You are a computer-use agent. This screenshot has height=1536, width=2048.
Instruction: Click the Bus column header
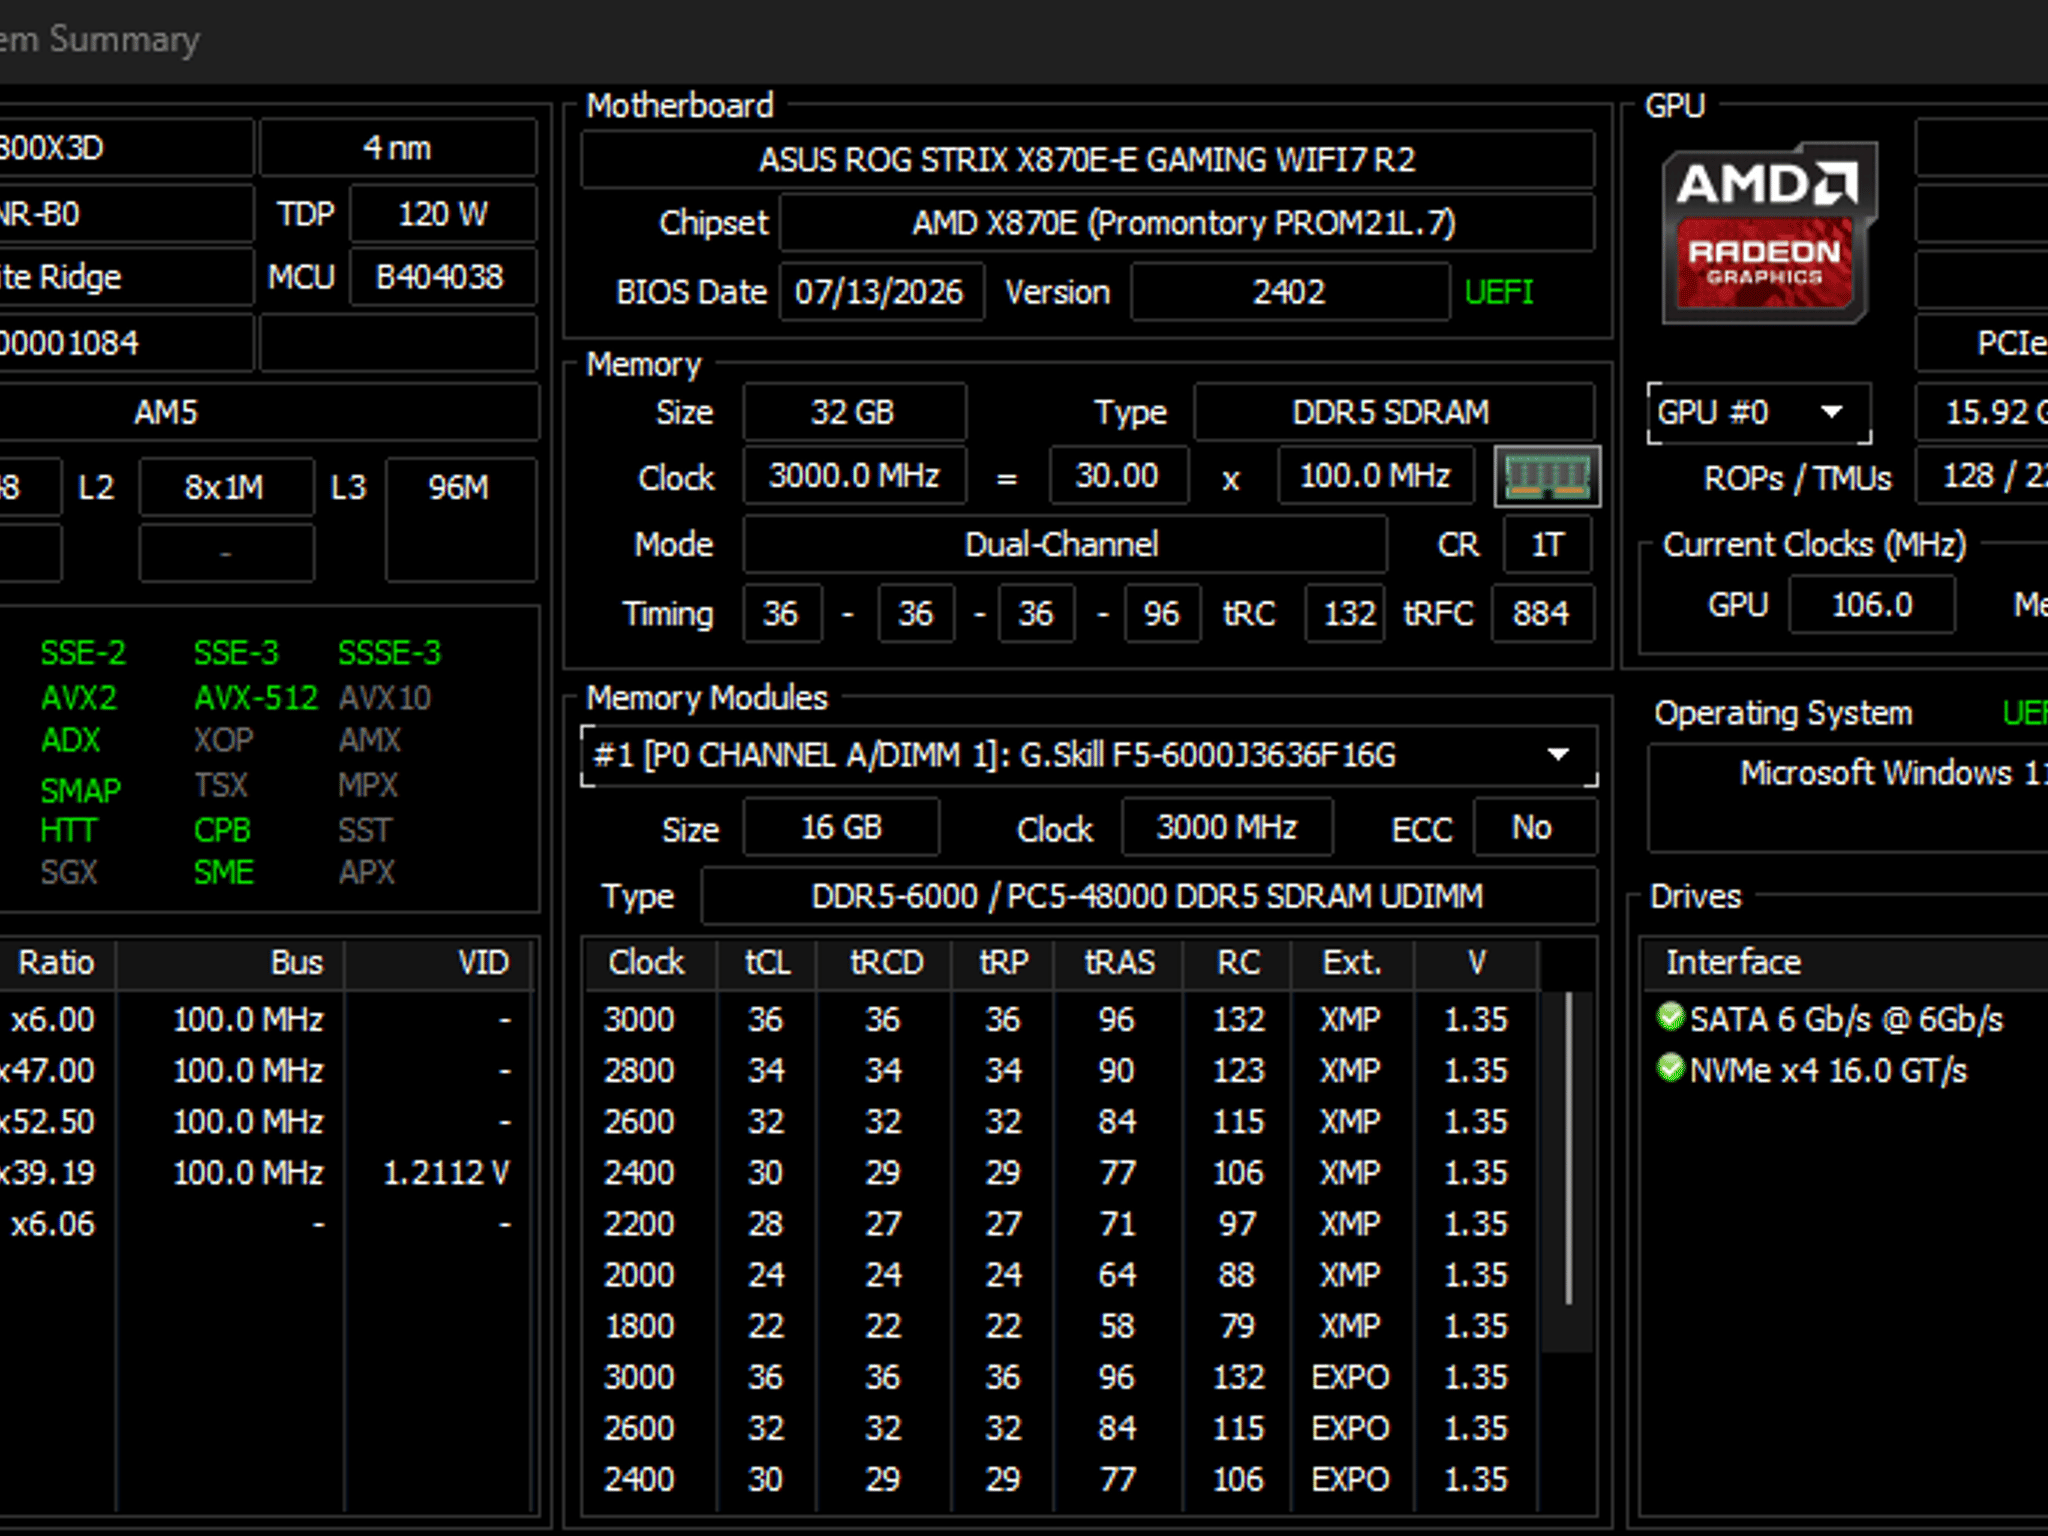click(230, 962)
